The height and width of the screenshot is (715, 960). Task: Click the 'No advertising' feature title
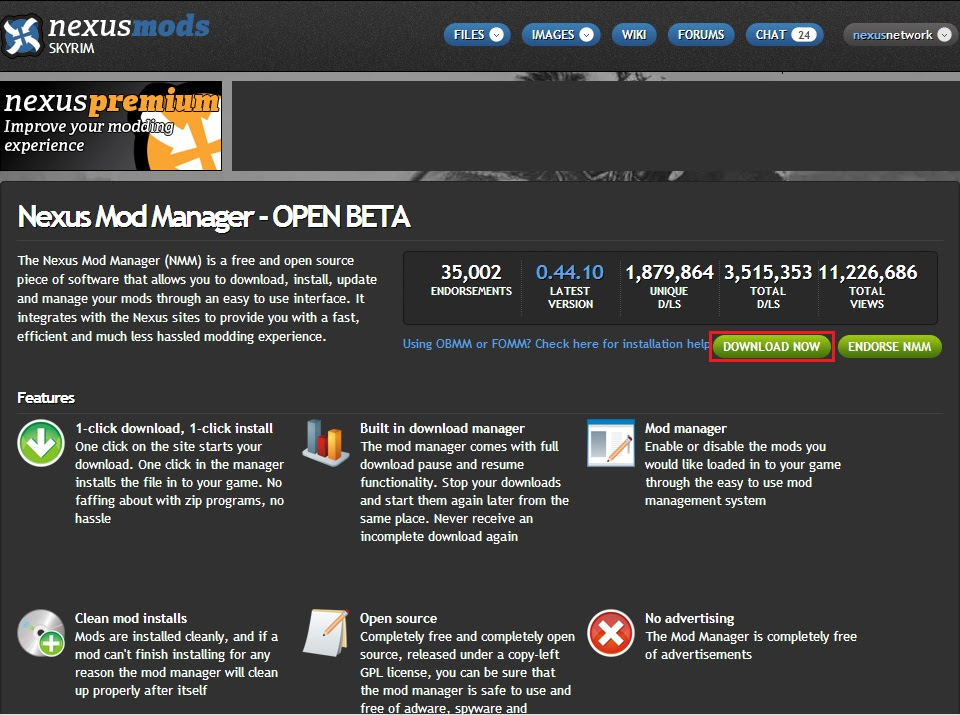point(689,618)
